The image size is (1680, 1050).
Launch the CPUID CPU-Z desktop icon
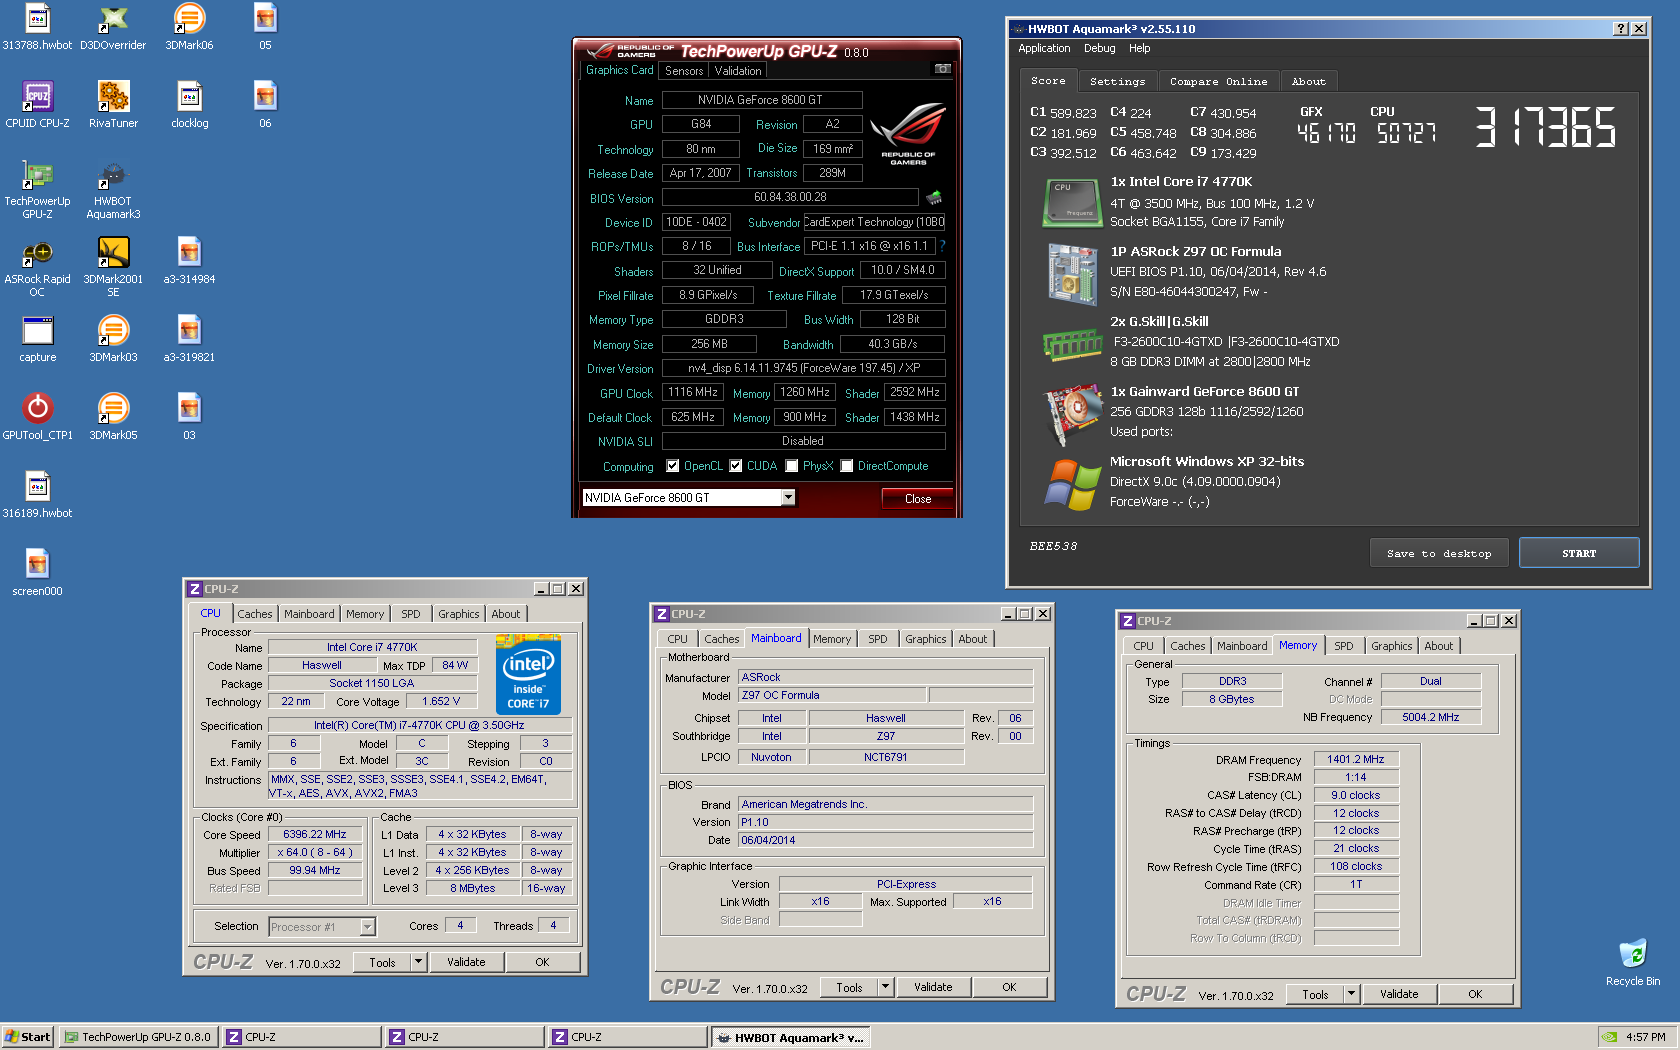click(37, 105)
